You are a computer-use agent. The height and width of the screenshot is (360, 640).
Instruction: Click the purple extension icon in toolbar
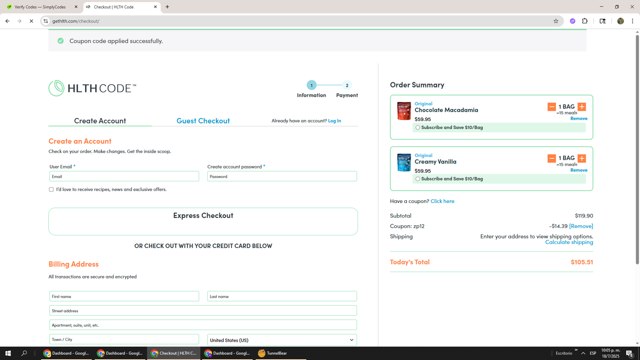(x=572, y=21)
